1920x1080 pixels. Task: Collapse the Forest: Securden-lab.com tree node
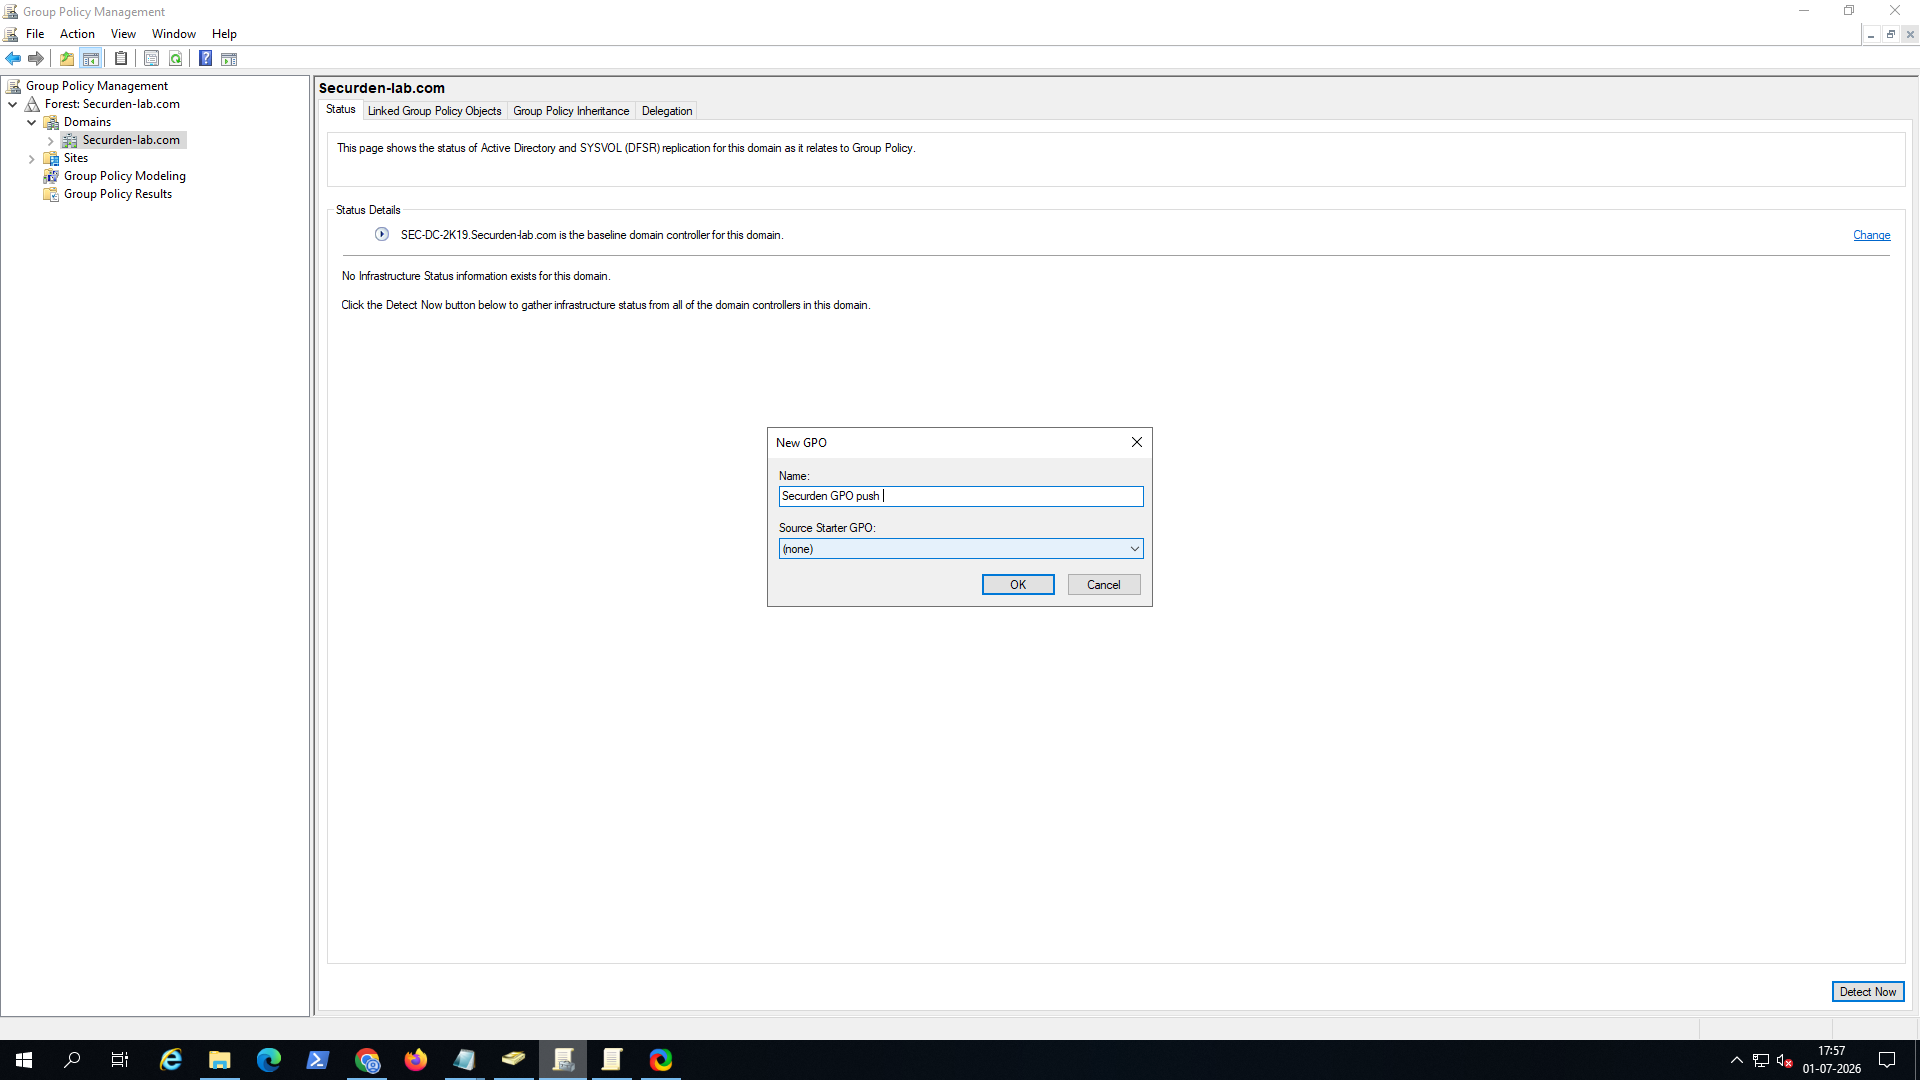pos(13,104)
